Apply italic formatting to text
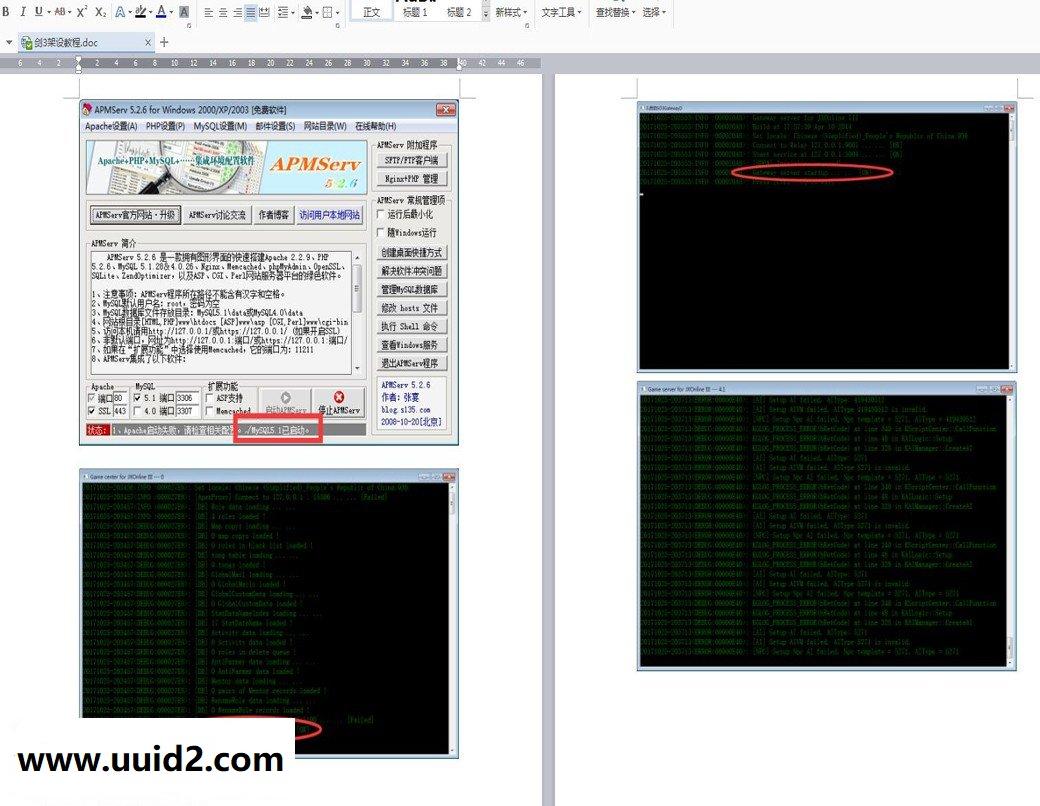 (x=21, y=12)
